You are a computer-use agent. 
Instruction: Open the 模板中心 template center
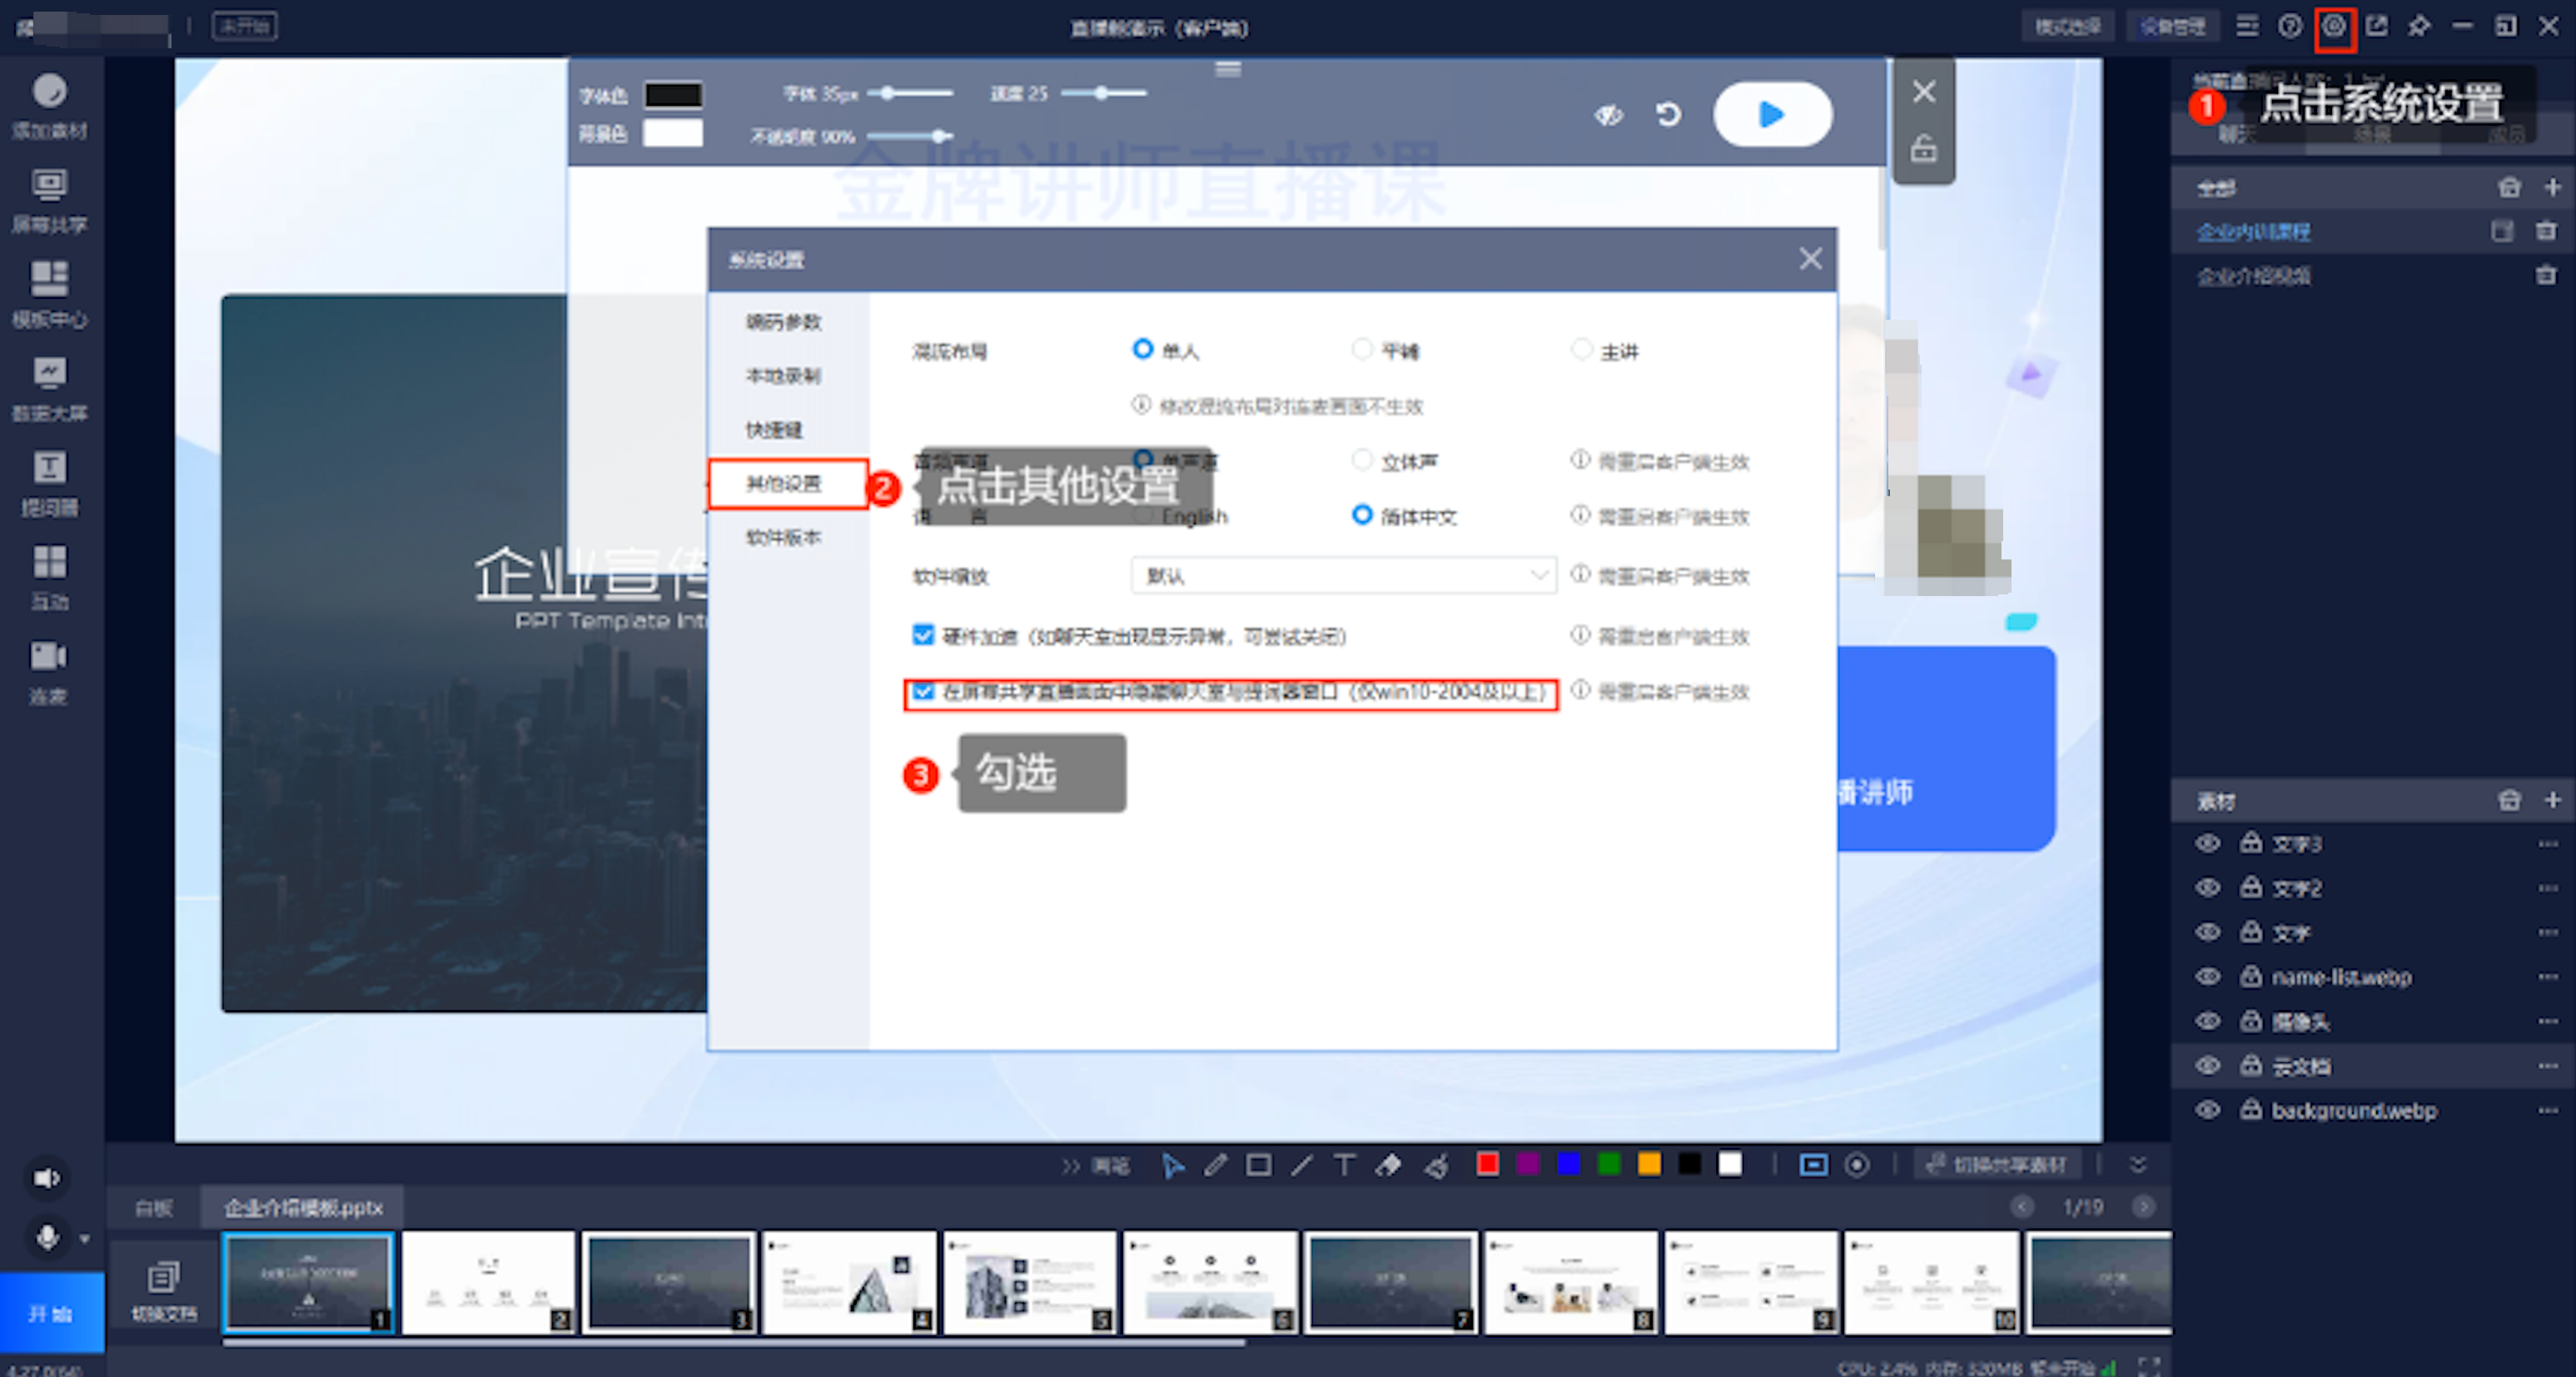point(49,294)
